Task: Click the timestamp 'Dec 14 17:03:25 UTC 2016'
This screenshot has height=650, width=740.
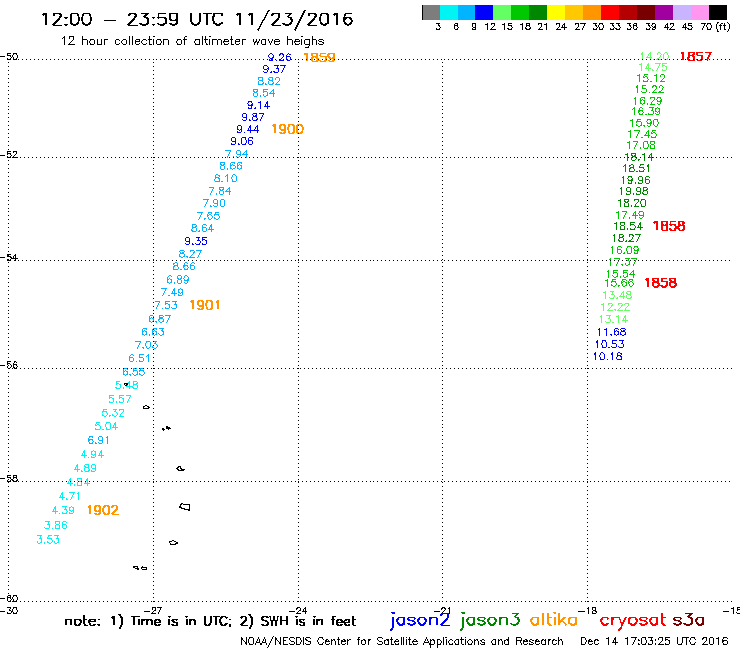Action: (x=654, y=641)
